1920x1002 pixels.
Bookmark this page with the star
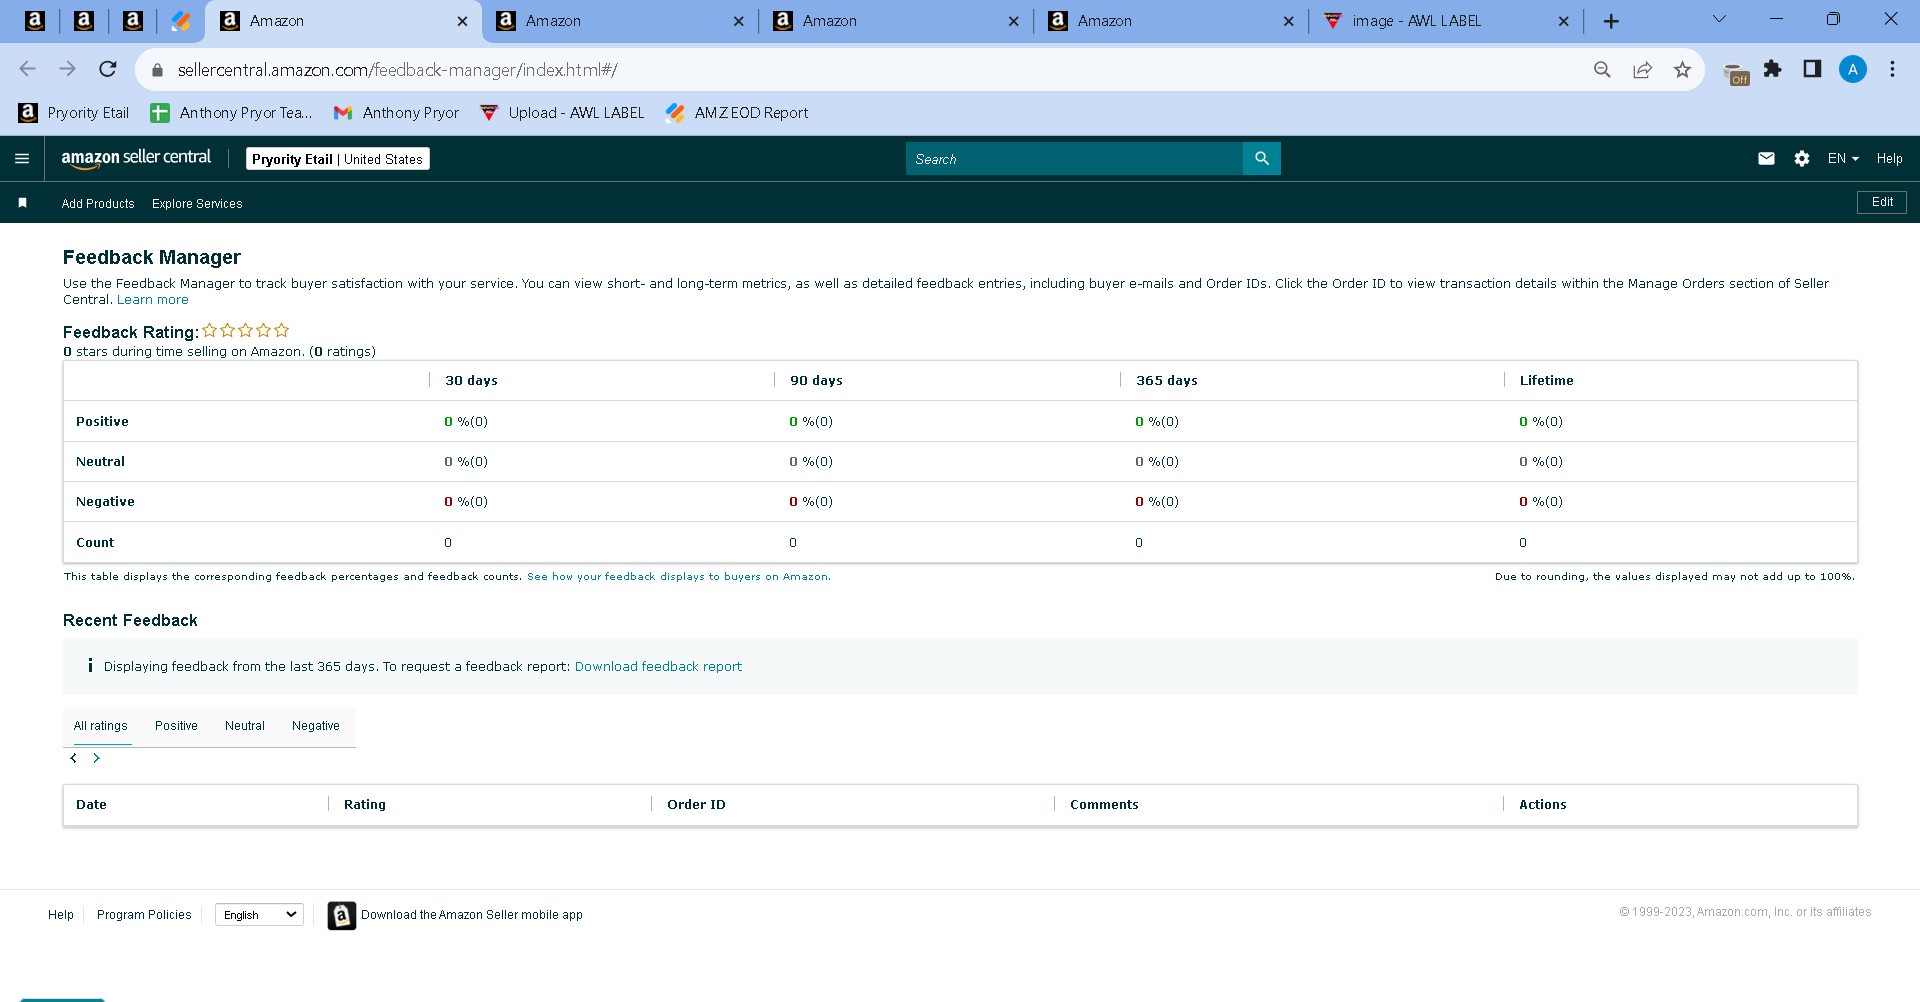1682,70
